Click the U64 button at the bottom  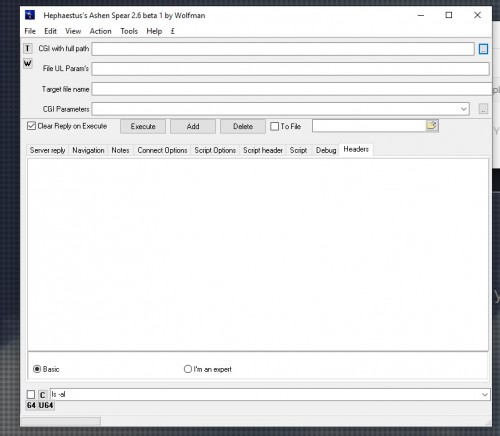click(x=46, y=405)
